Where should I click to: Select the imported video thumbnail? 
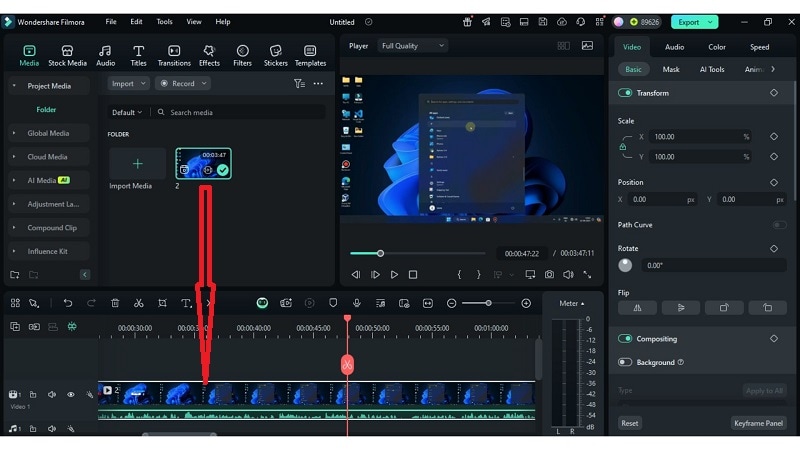204,164
